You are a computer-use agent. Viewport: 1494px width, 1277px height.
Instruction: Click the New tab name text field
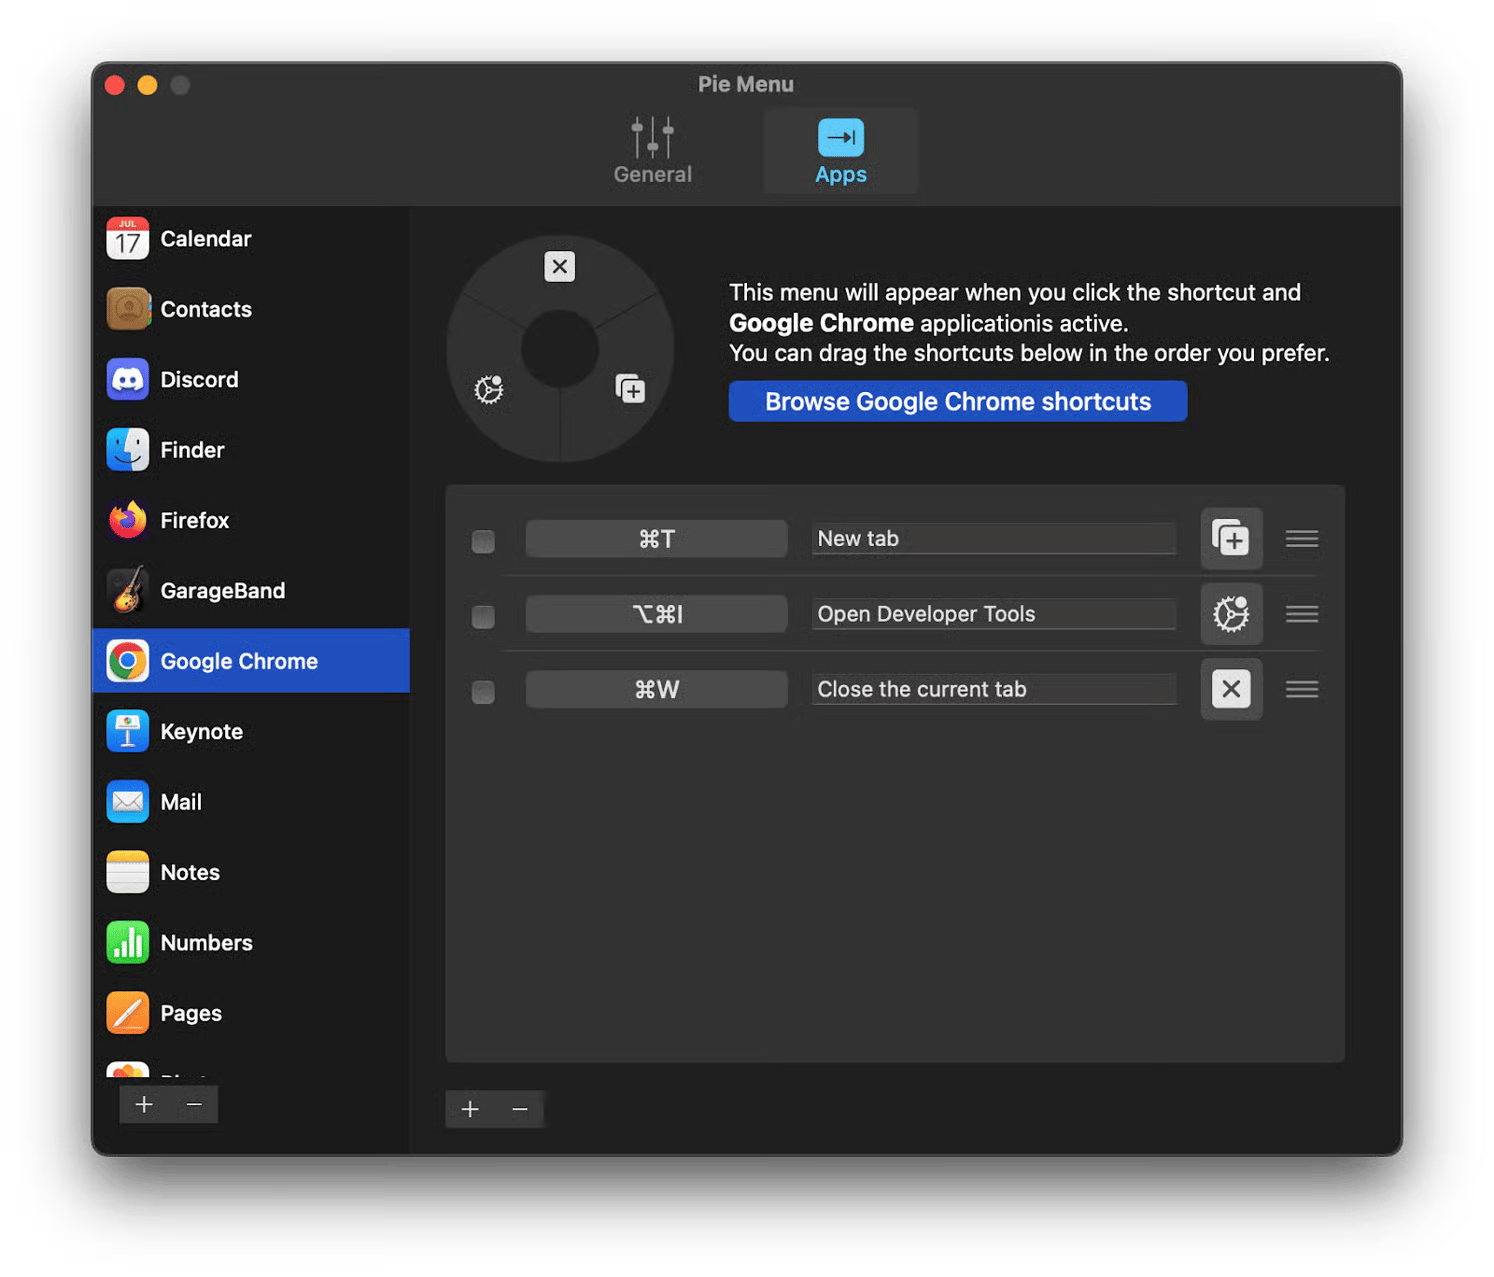click(993, 539)
